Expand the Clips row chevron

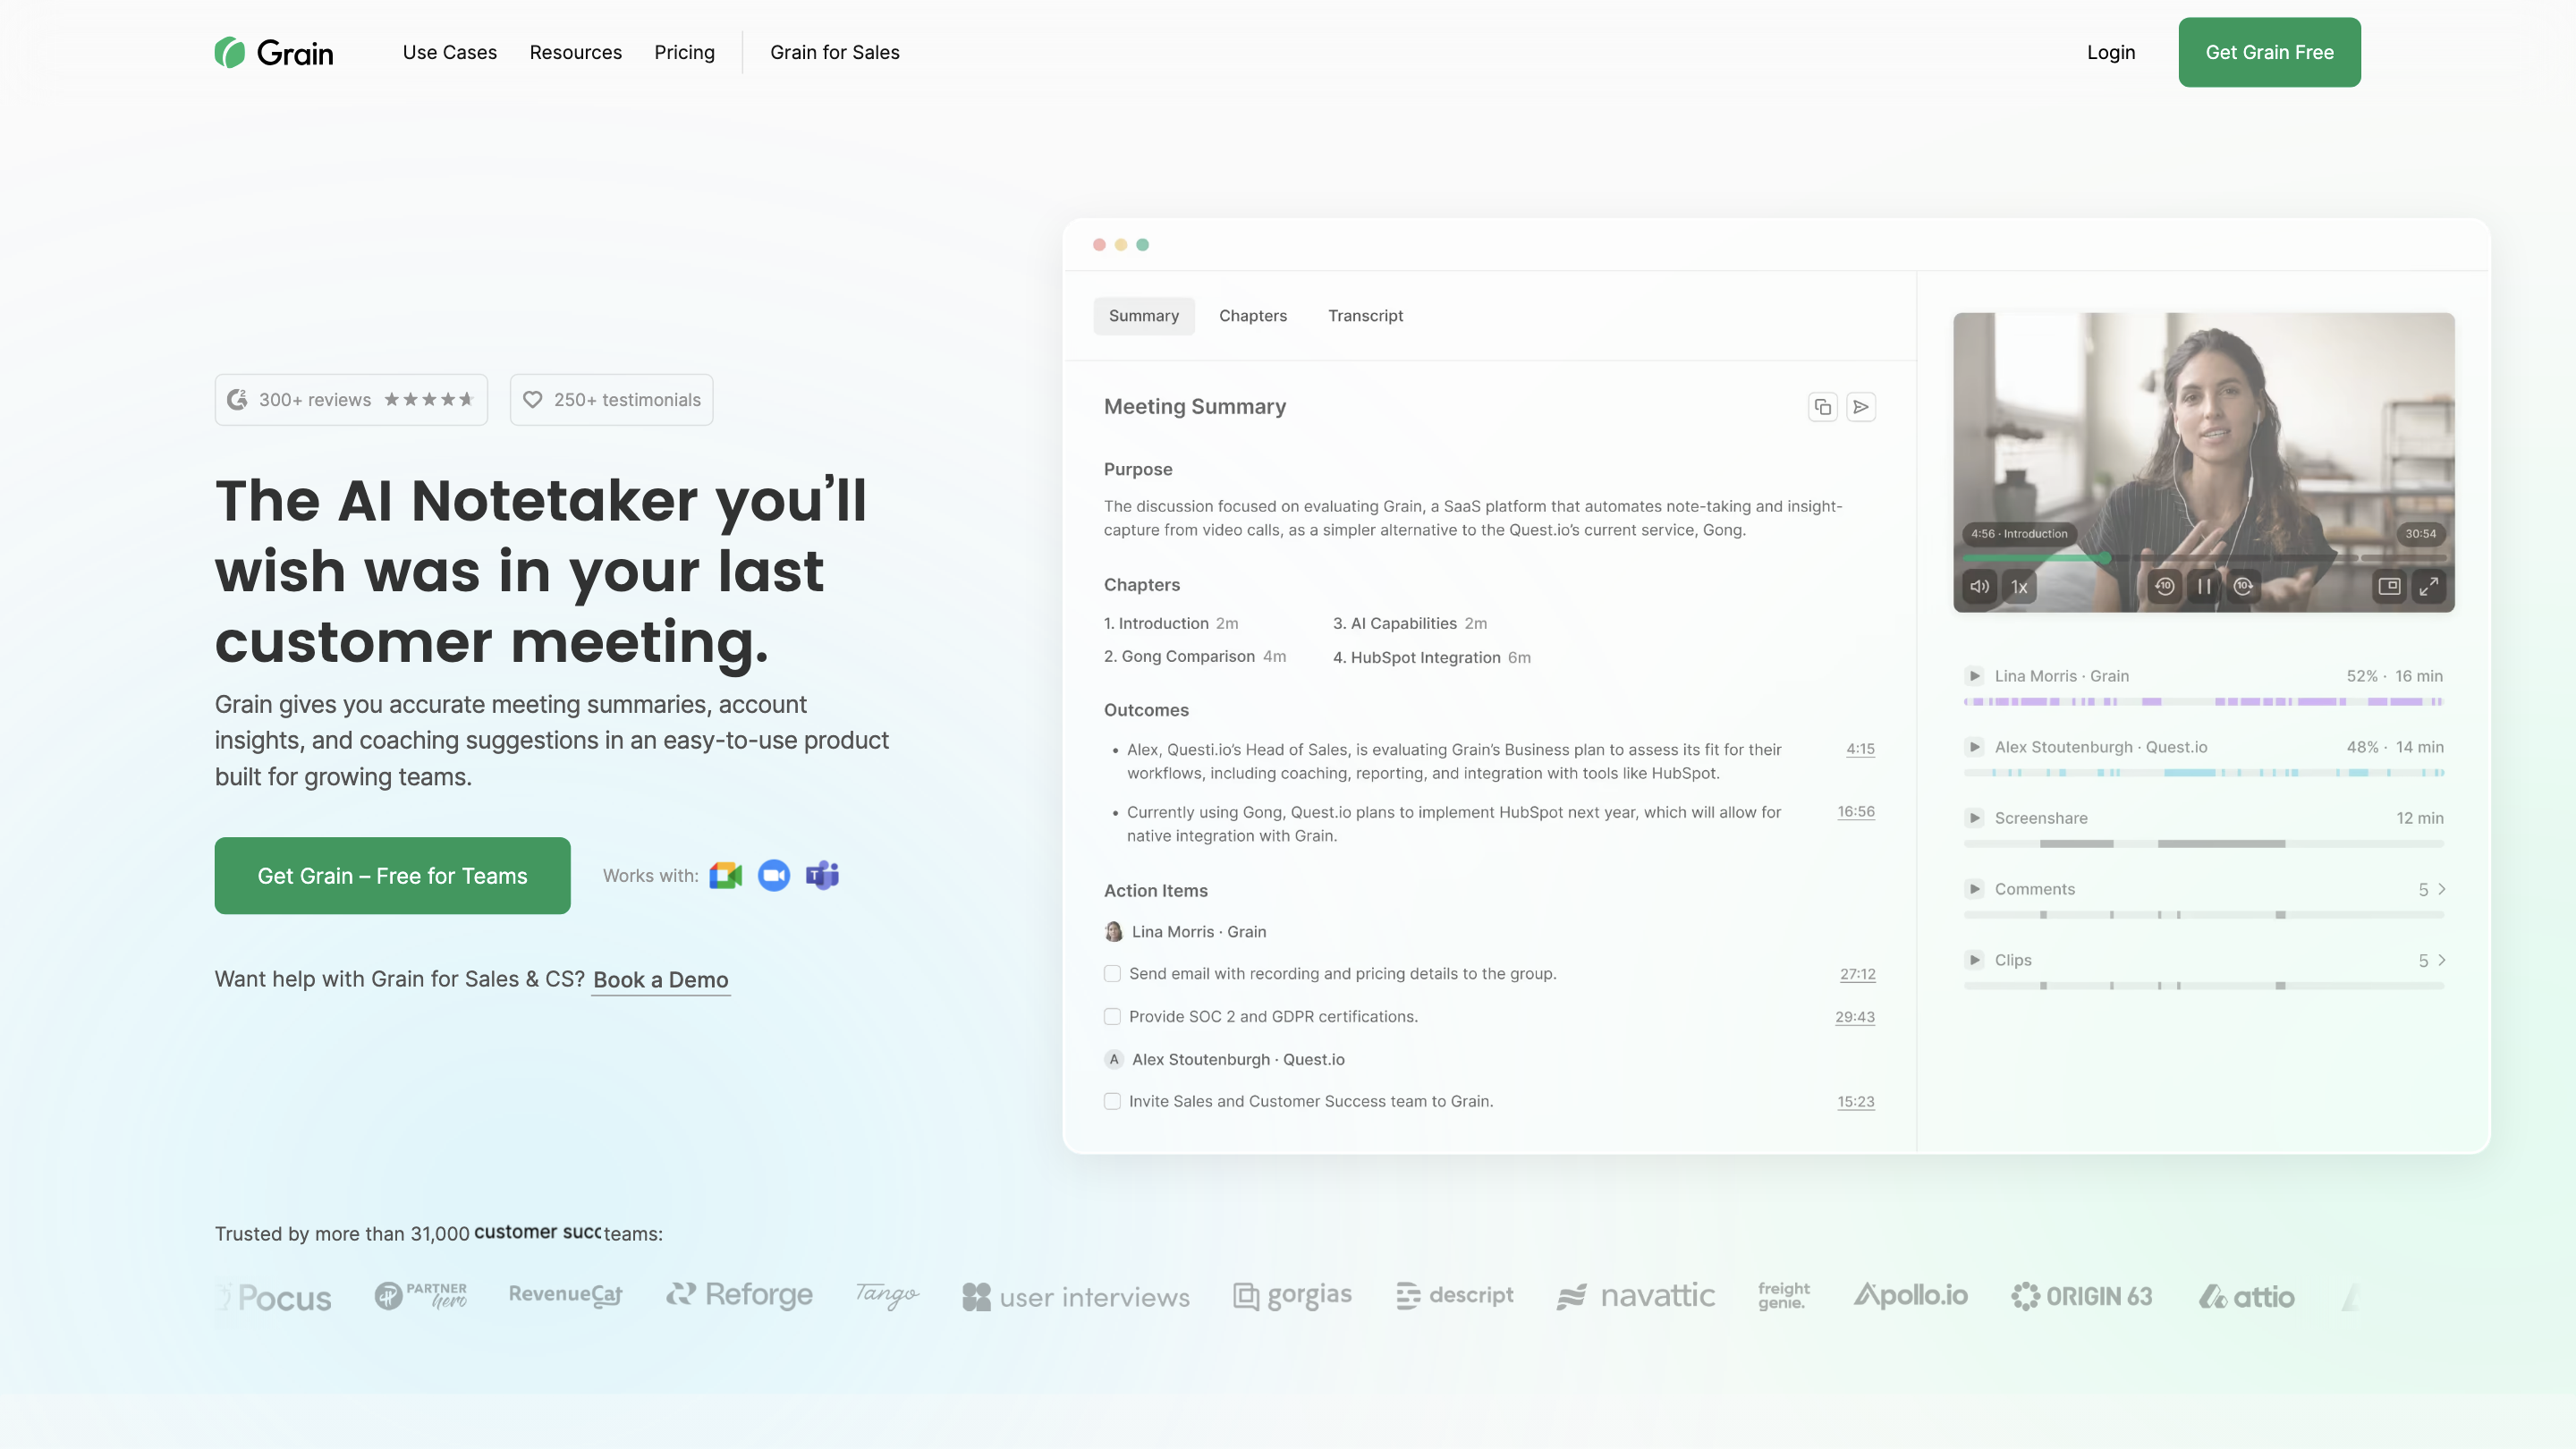(x=2441, y=960)
